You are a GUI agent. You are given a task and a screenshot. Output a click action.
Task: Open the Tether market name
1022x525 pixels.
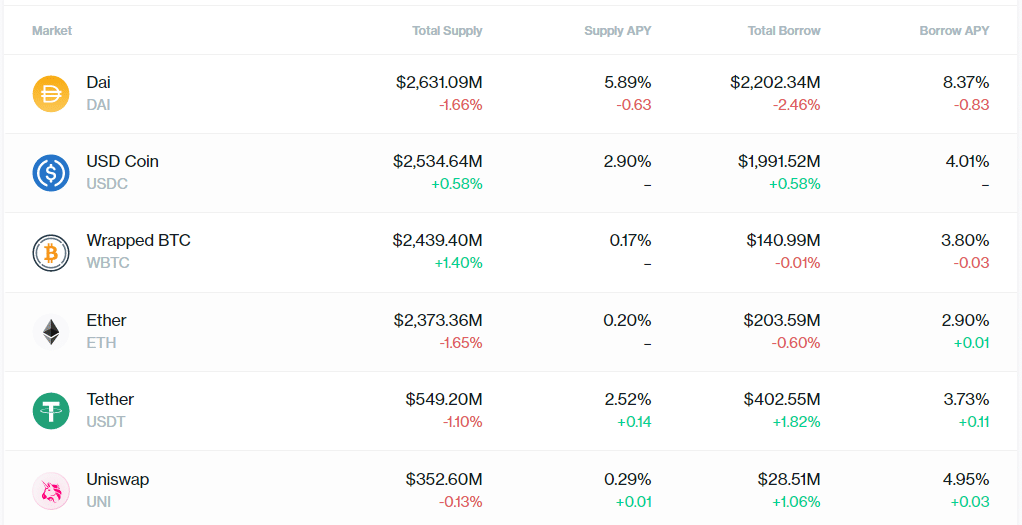(110, 399)
